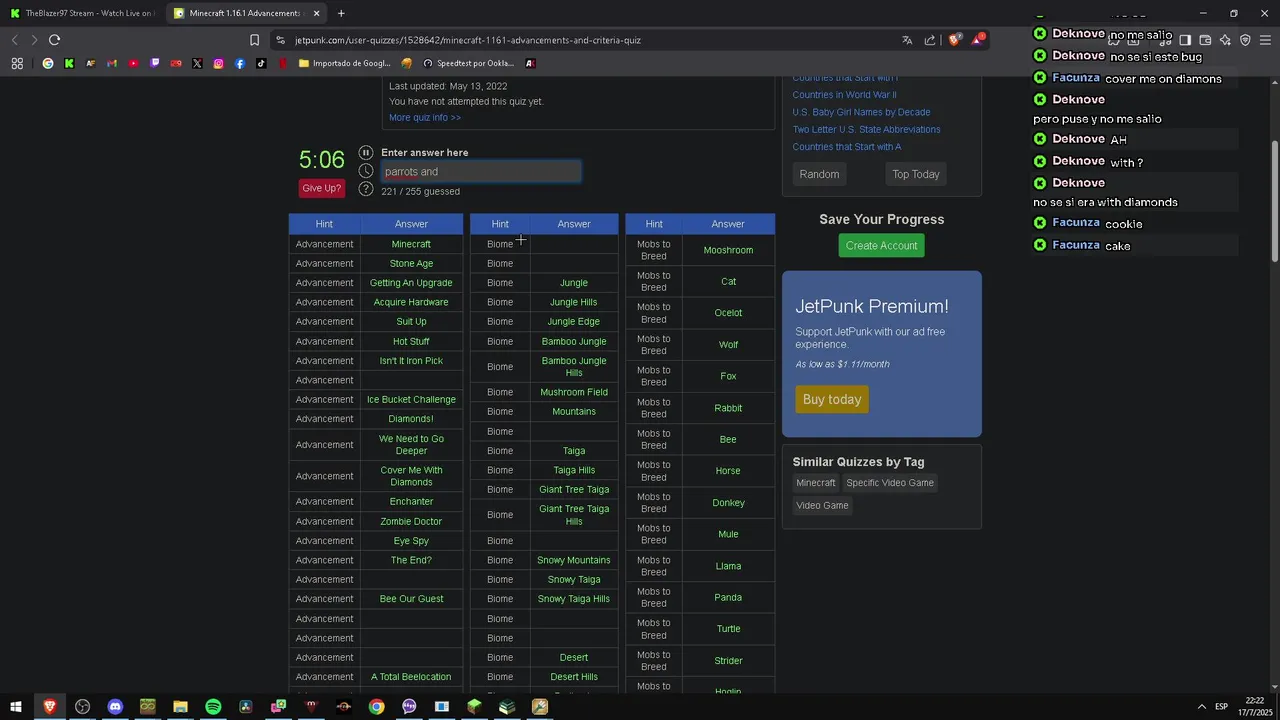Open Brave Rewards triangle icon
This screenshot has width=1280, height=720.
pos(977,40)
